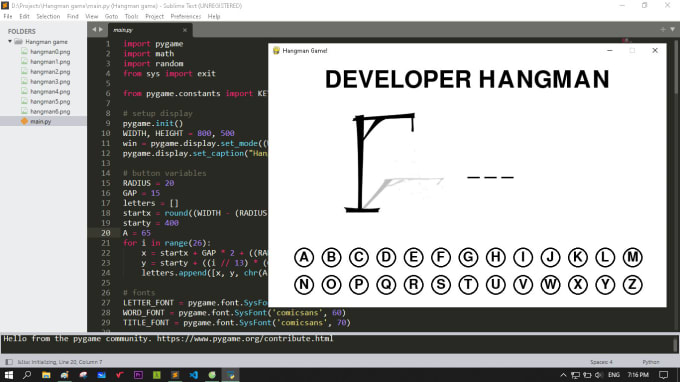Click line number 20 in gutter
The image size is (680, 382).
106,233
